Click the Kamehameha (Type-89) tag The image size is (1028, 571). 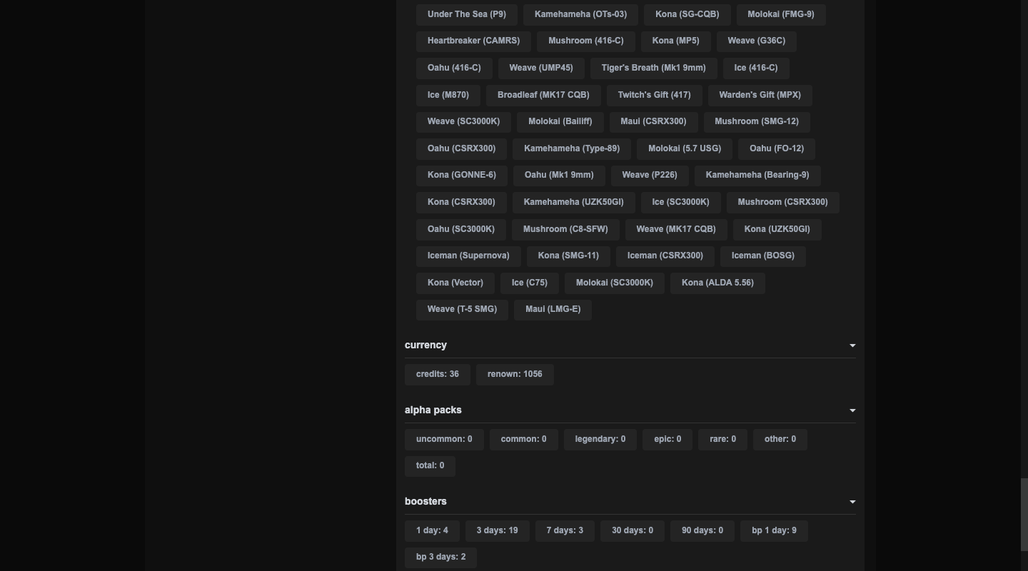click(572, 149)
